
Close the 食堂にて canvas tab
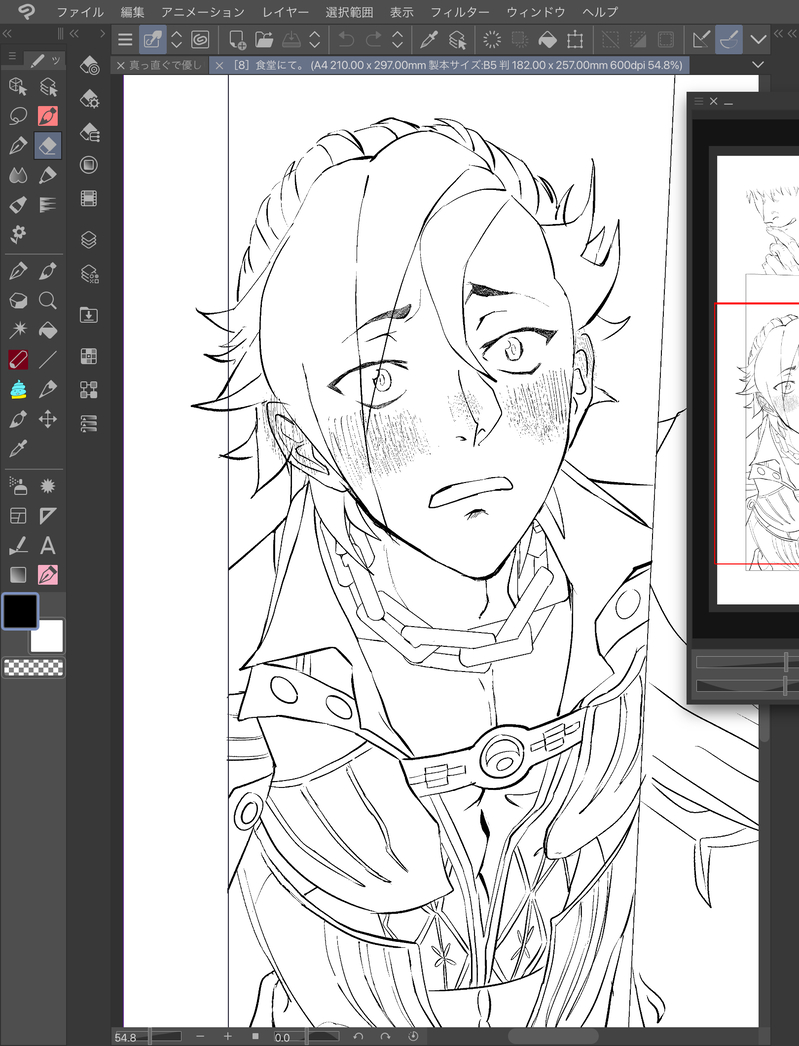[219, 65]
